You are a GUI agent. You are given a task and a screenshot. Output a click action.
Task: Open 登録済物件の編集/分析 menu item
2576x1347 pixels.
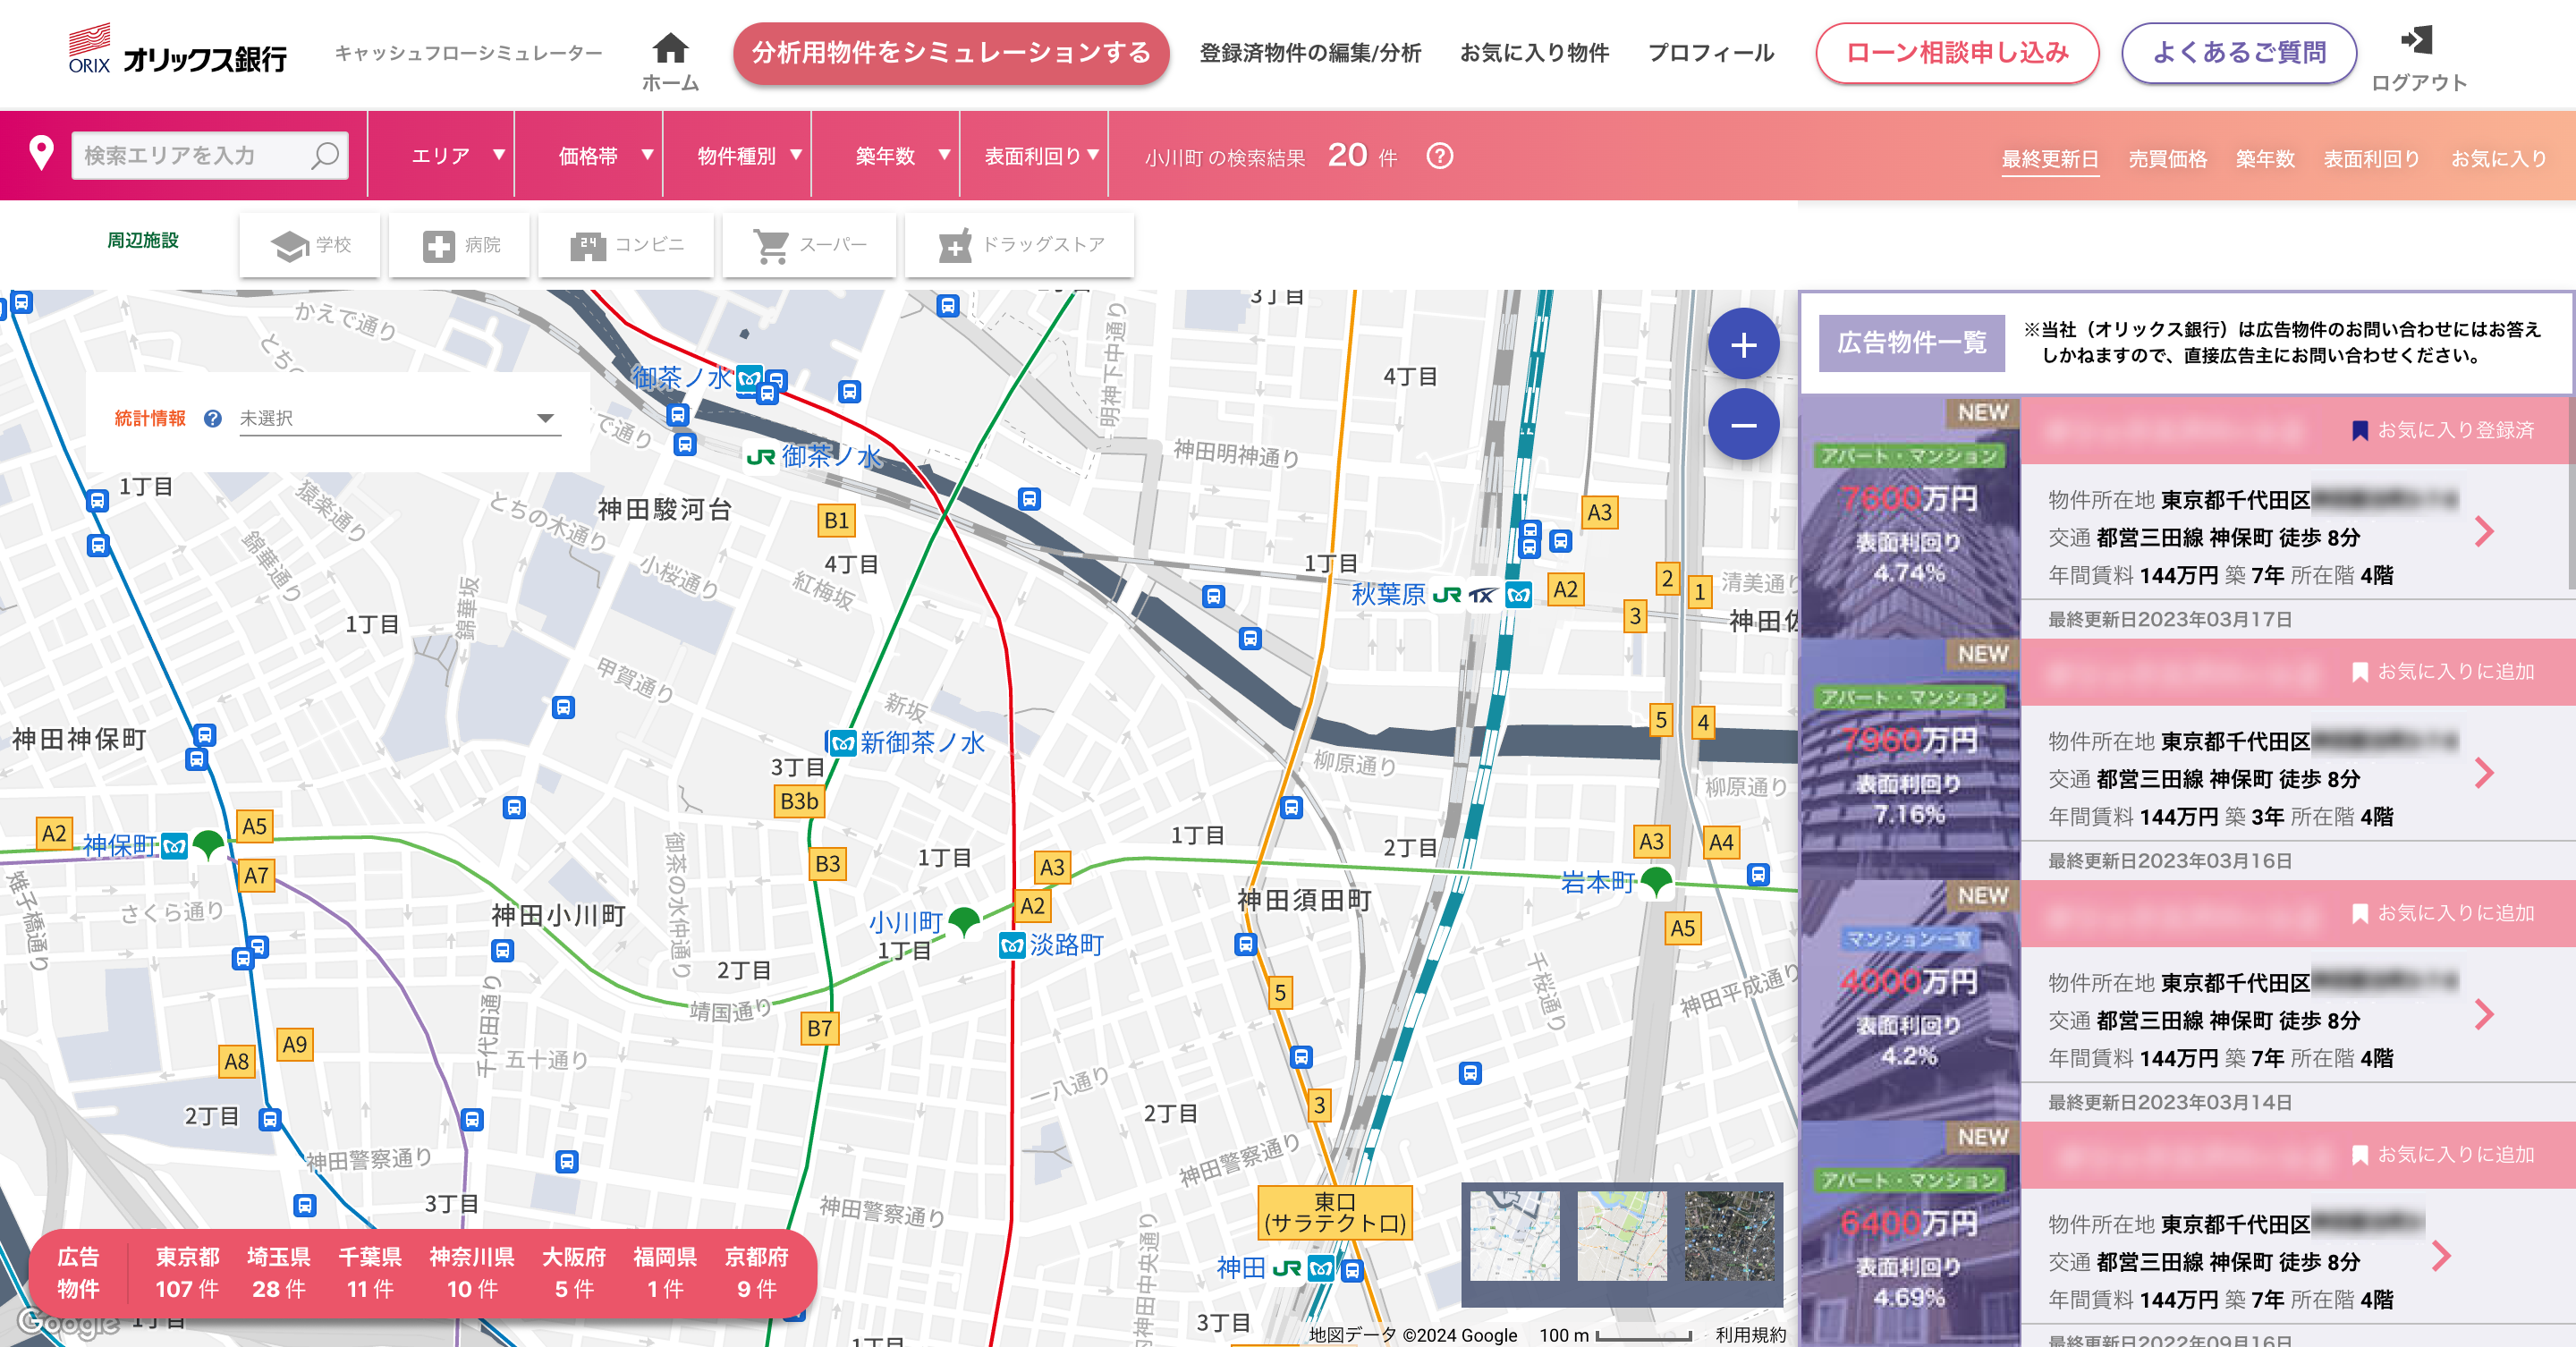[1310, 53]
